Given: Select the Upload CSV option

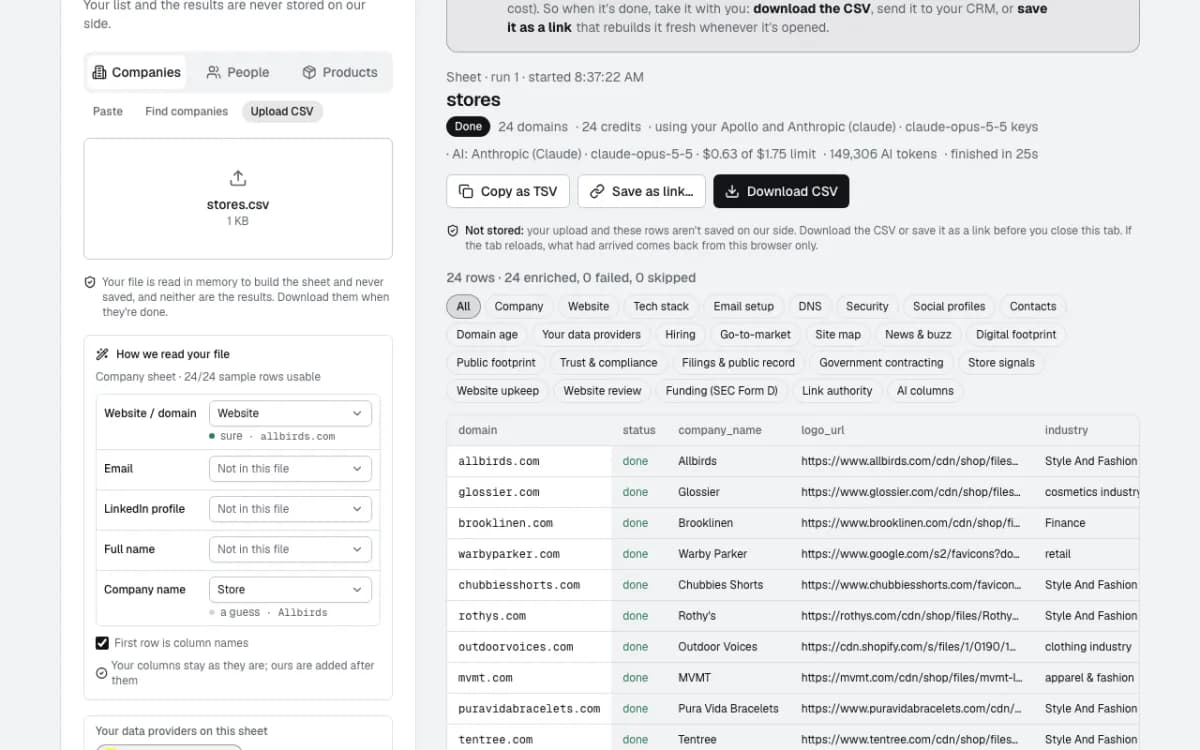Looking at the screenshot, I should (282, 111).
